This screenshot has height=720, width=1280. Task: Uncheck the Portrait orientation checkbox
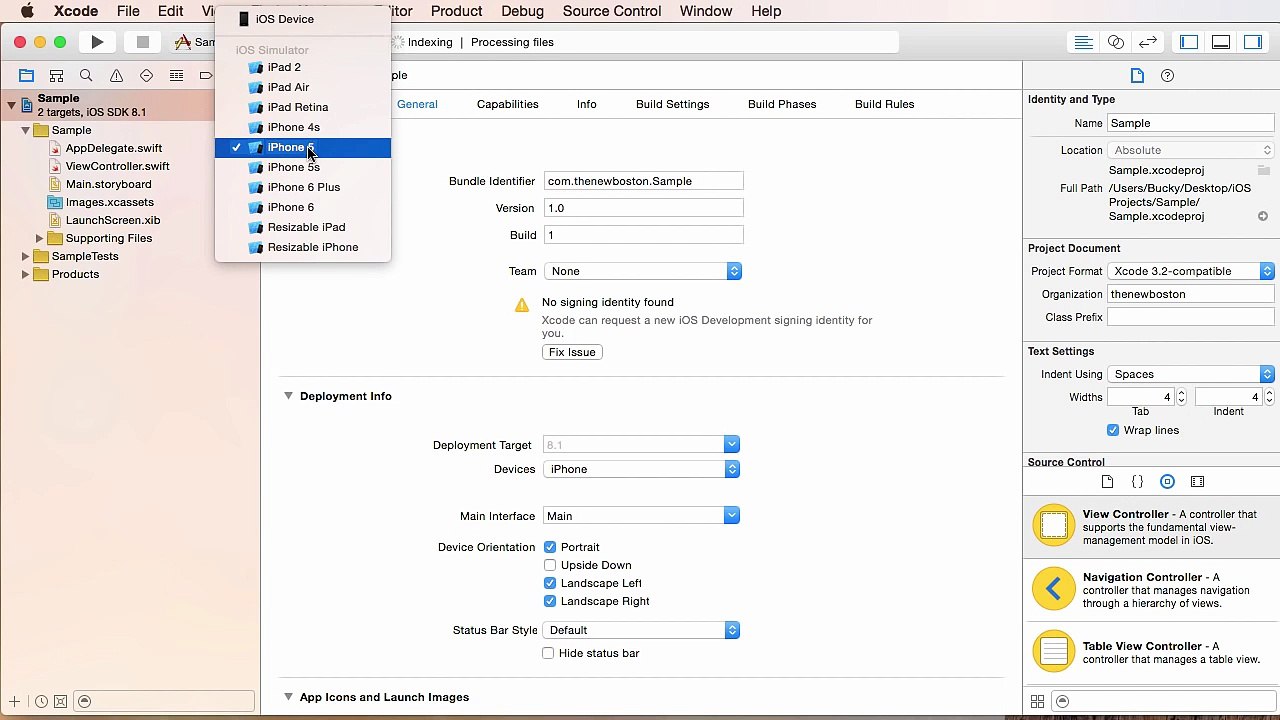pyautogui.click(x=550, y=547)
